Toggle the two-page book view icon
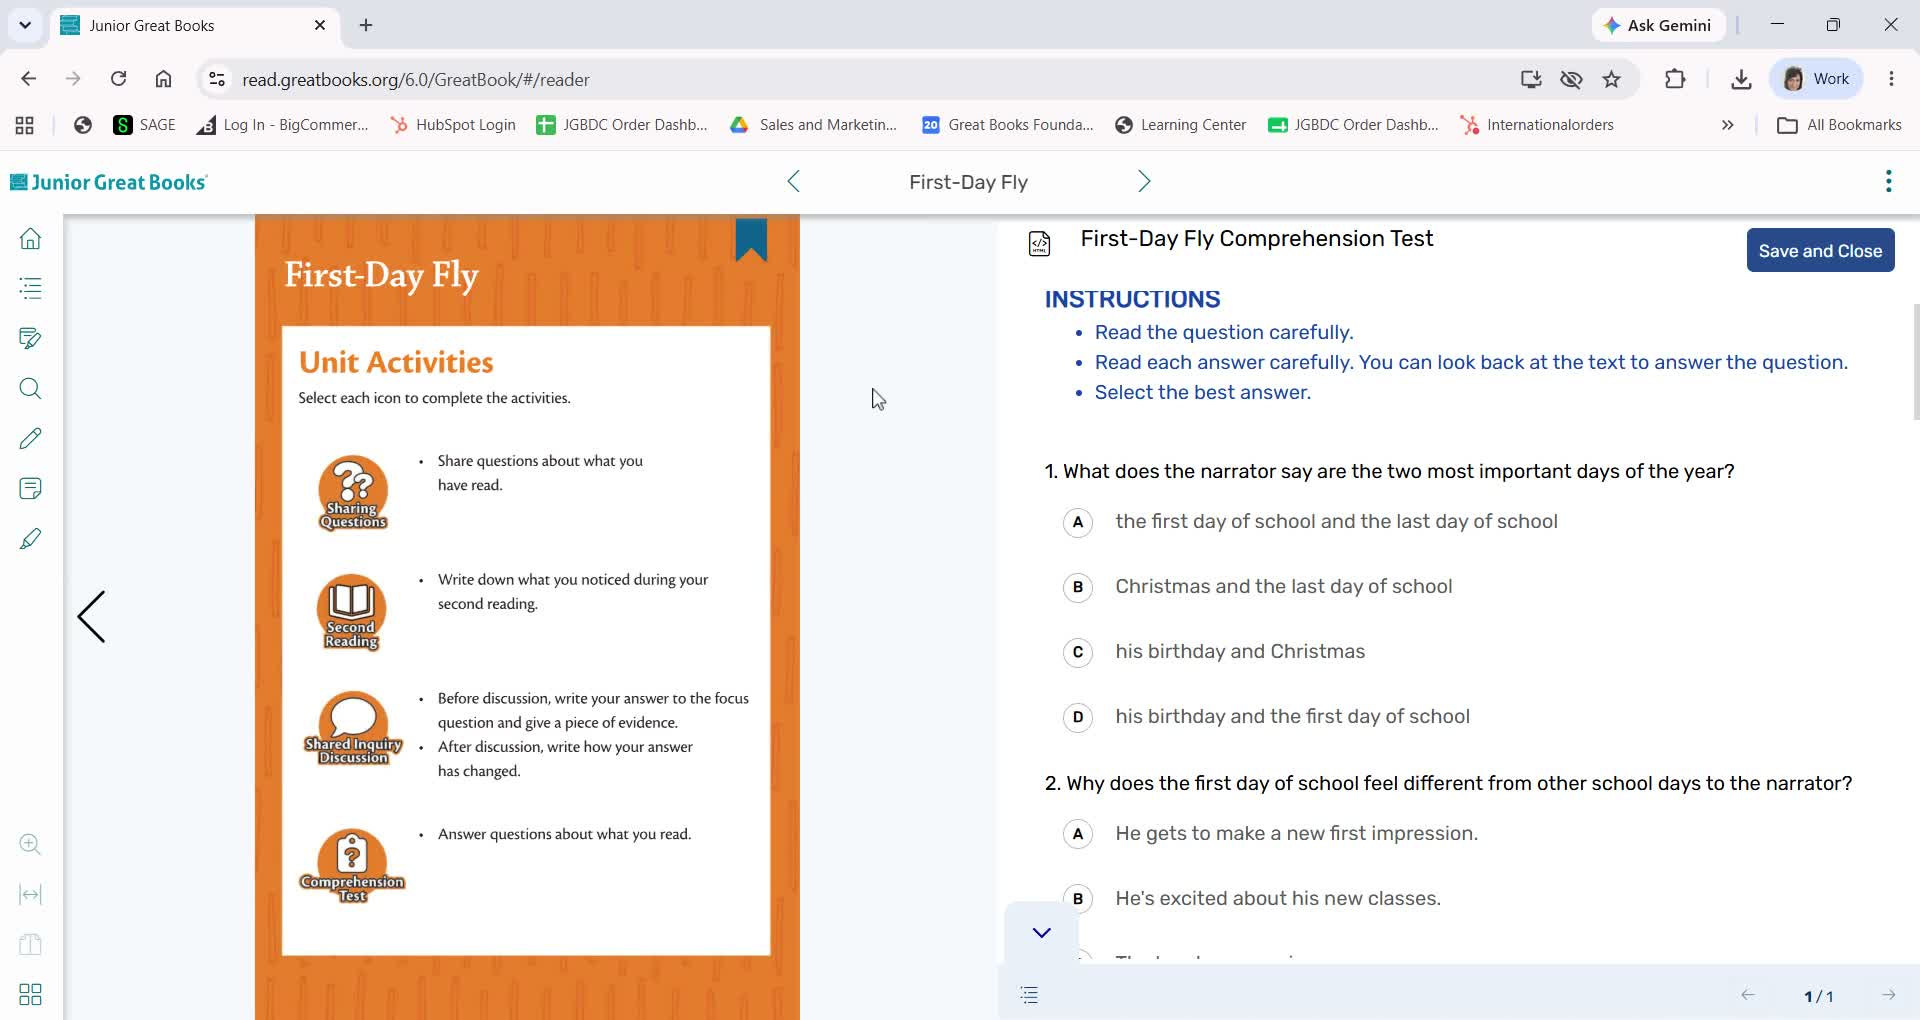This screenshot has height=1020, width=1920. 31,944
